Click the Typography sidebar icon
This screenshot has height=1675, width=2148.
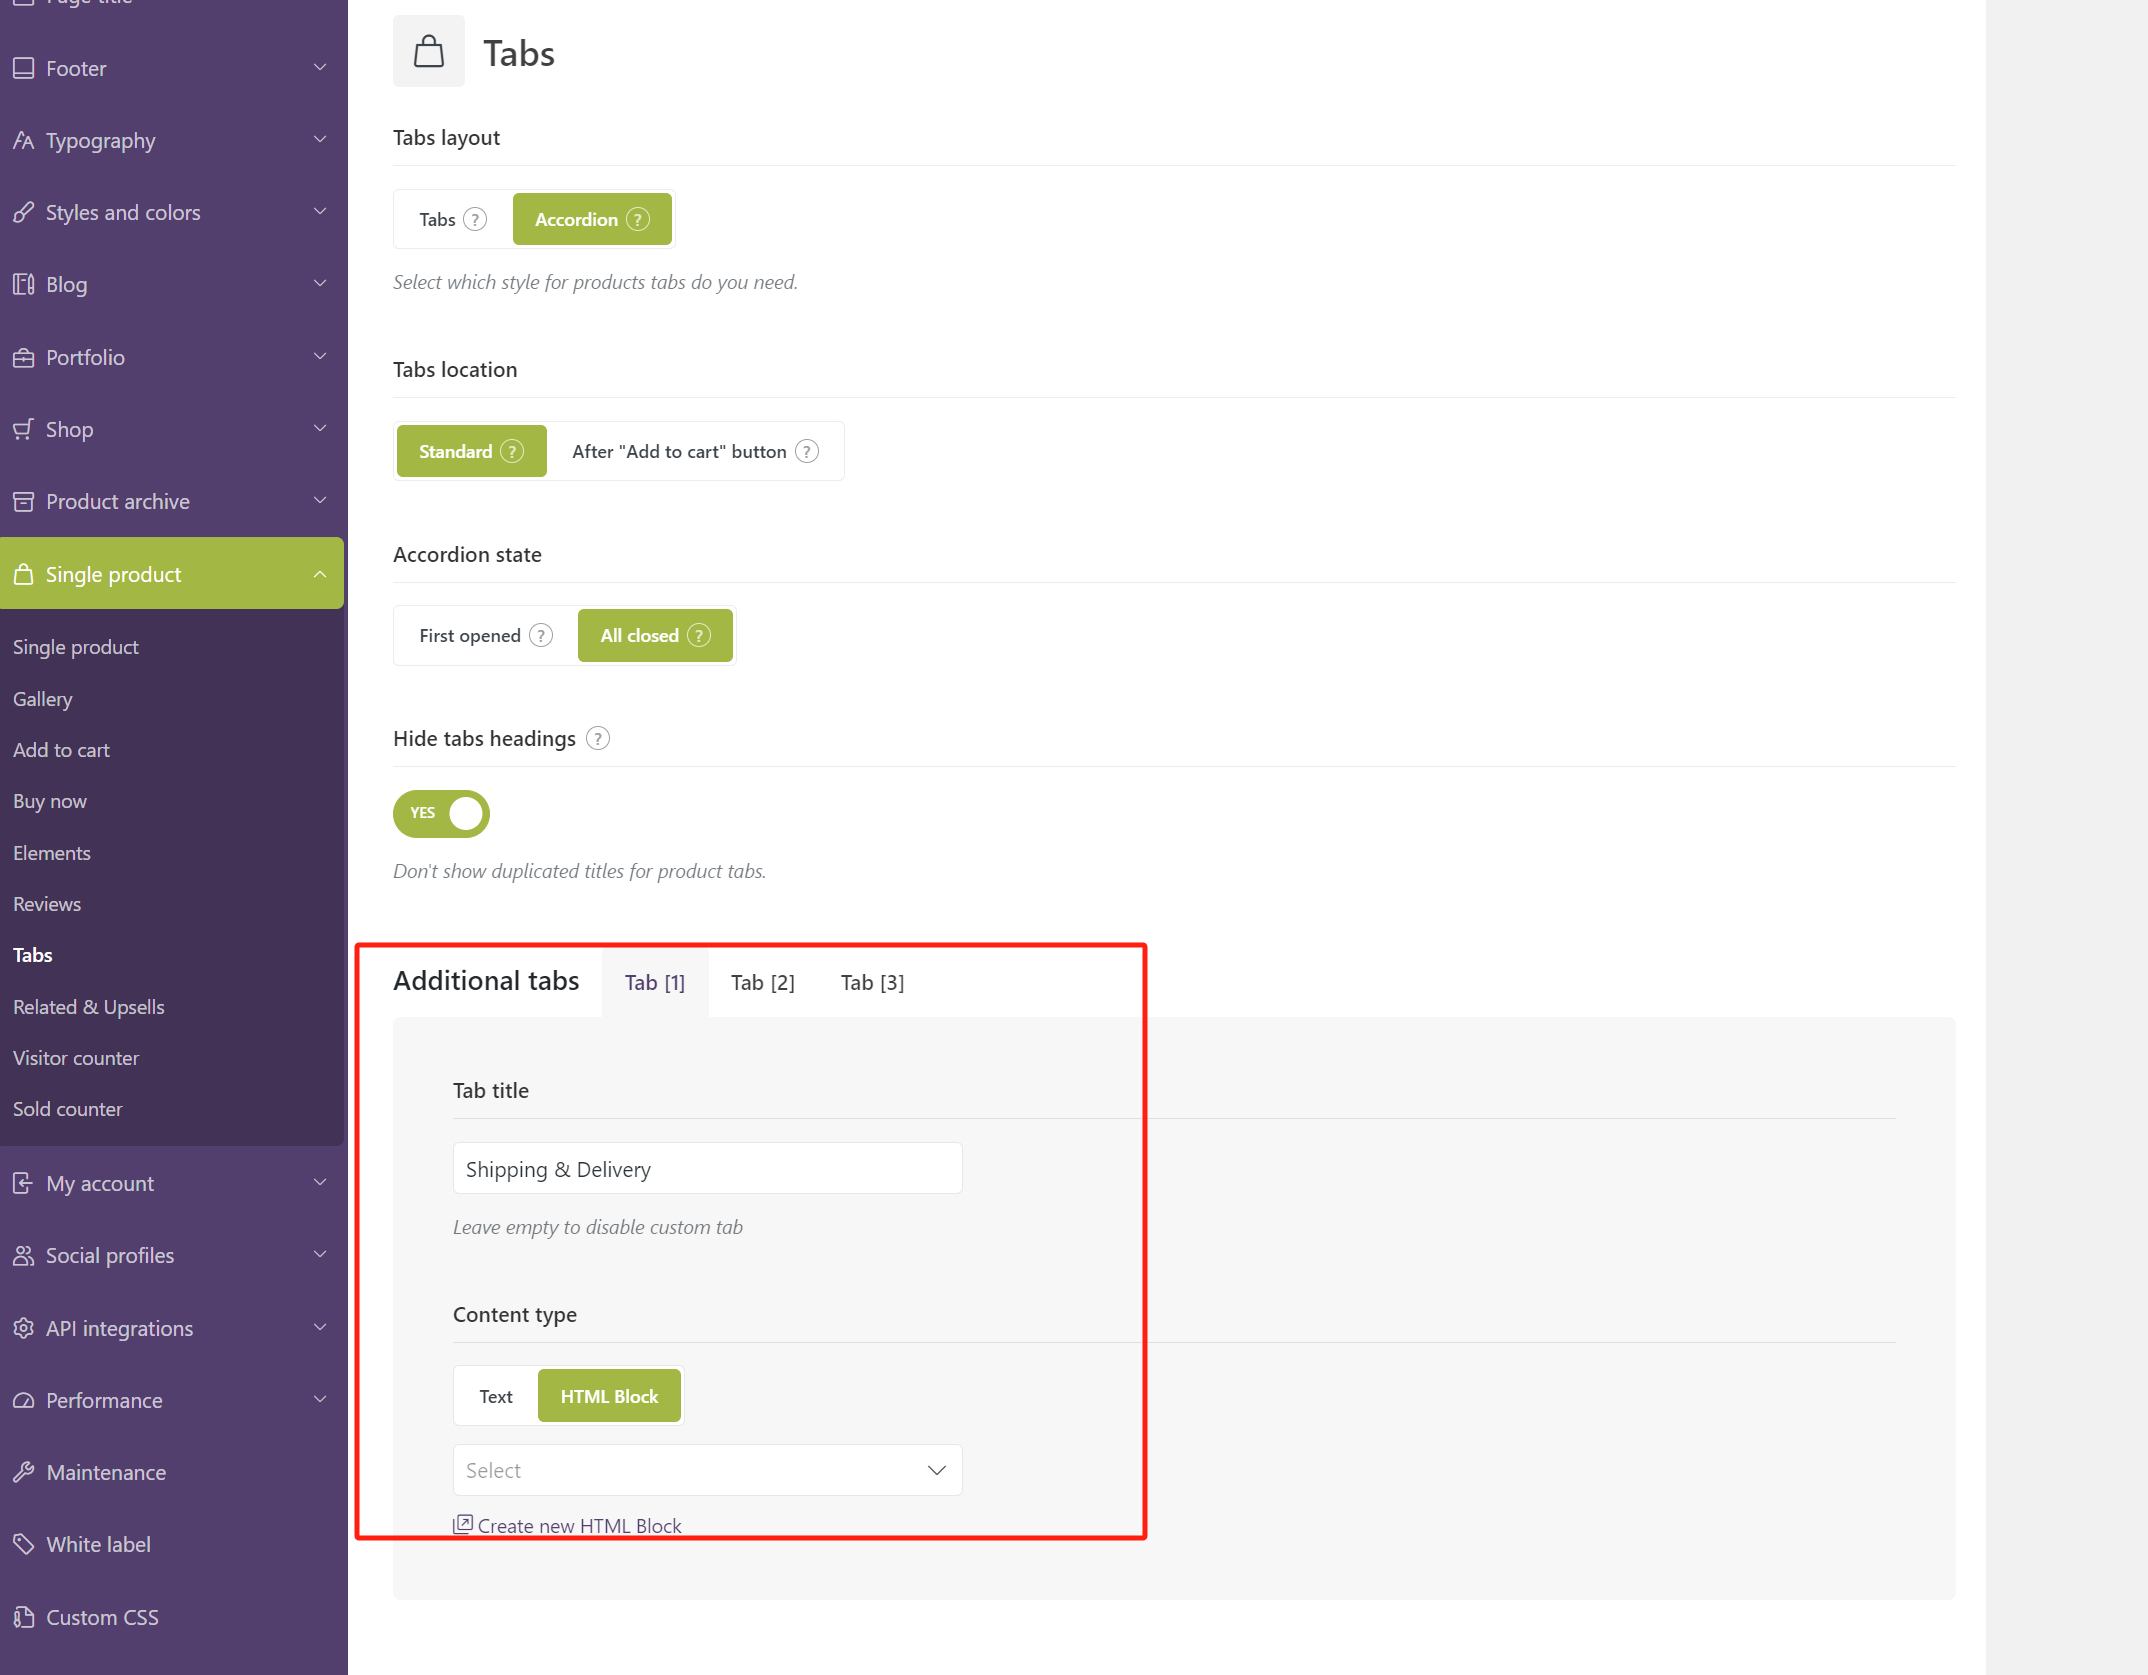(24, 141)
